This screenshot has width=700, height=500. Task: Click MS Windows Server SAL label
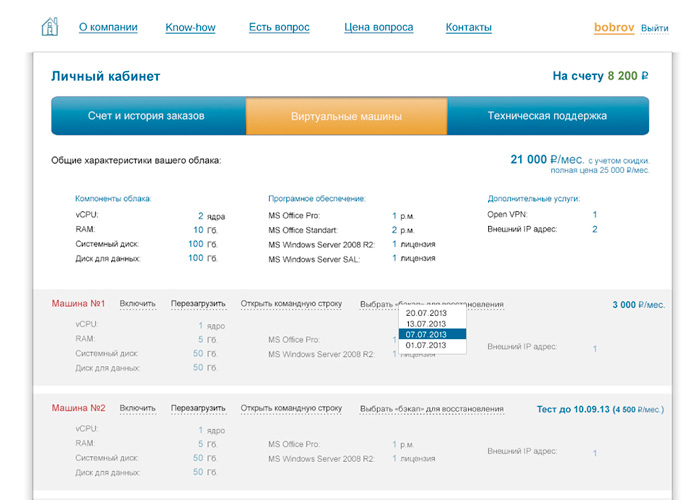314,259
